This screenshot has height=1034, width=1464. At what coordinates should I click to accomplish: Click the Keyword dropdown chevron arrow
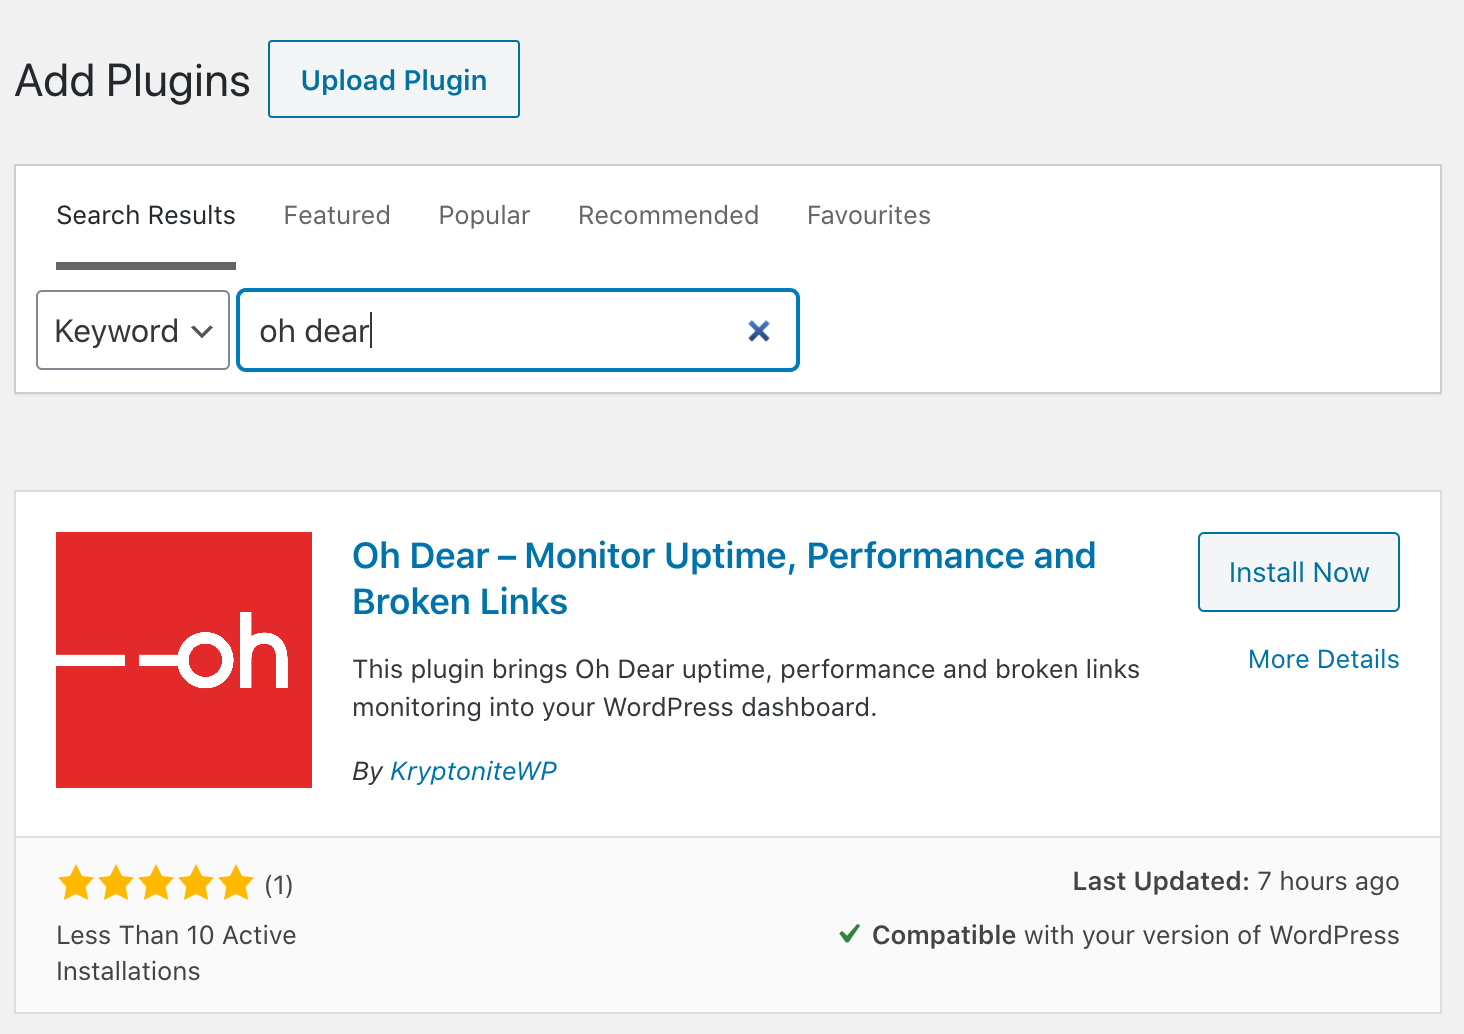click(203, 330)
